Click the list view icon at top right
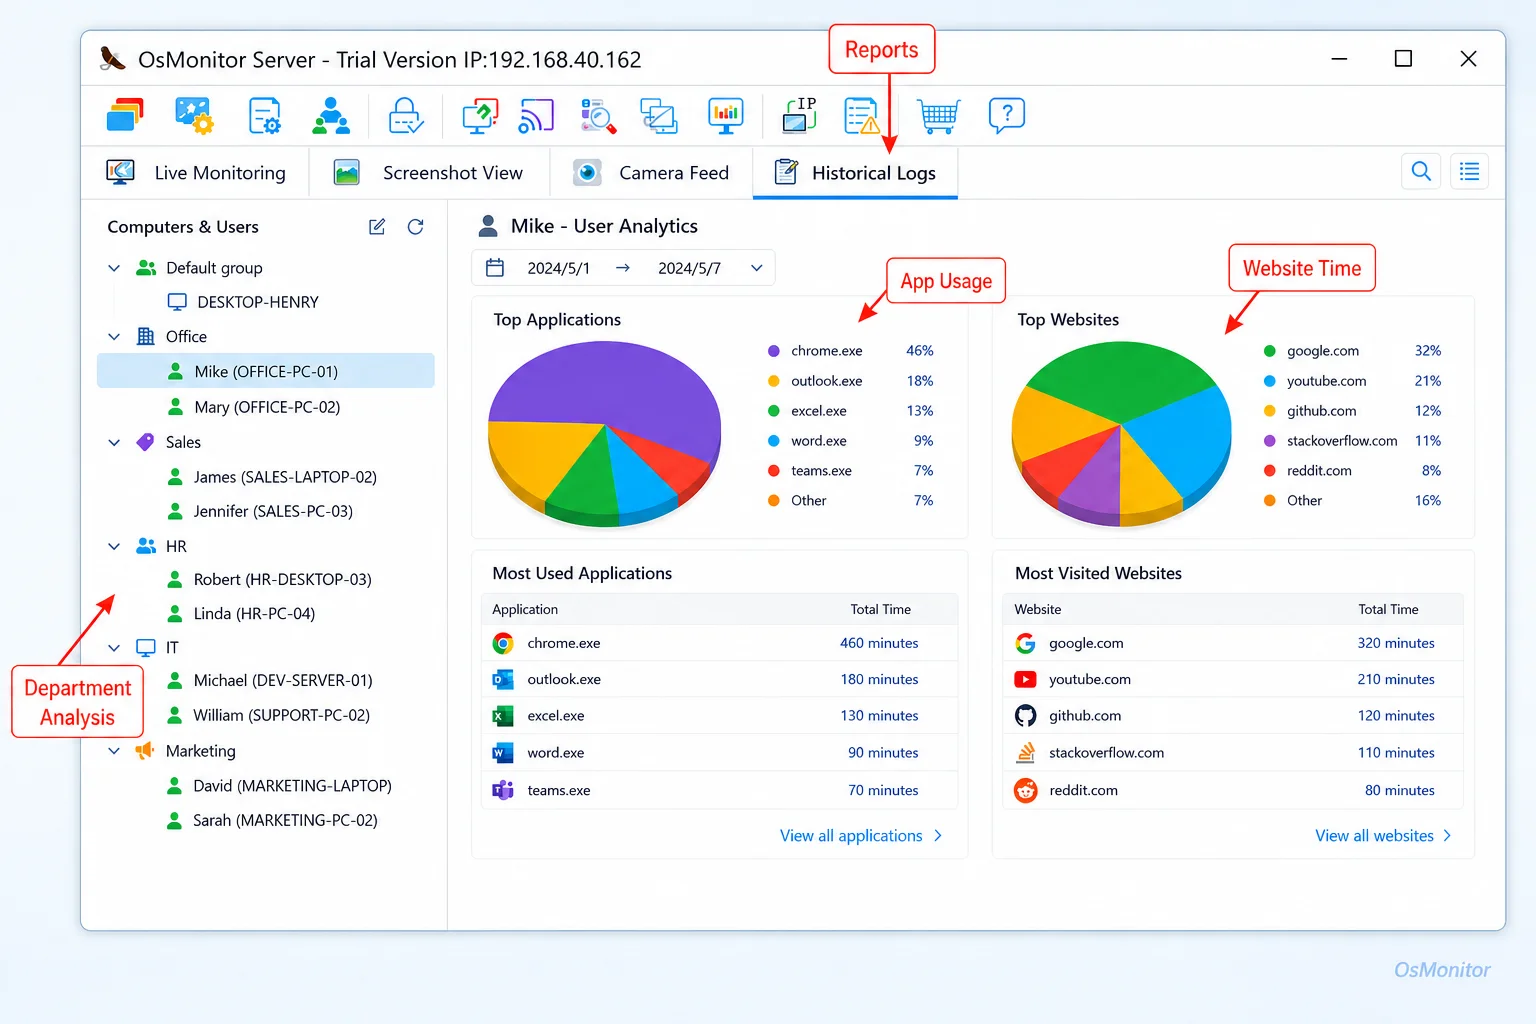 pos(1469,172)
